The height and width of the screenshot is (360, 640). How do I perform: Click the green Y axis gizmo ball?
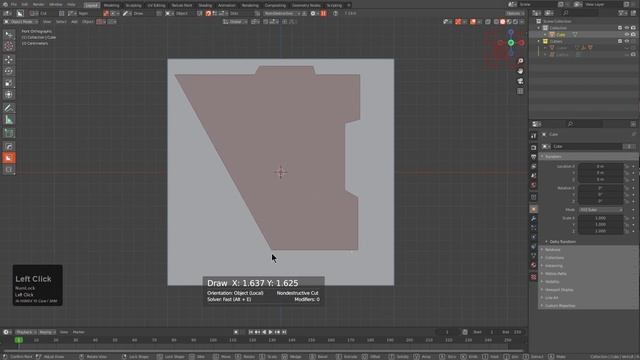[511, 43]
